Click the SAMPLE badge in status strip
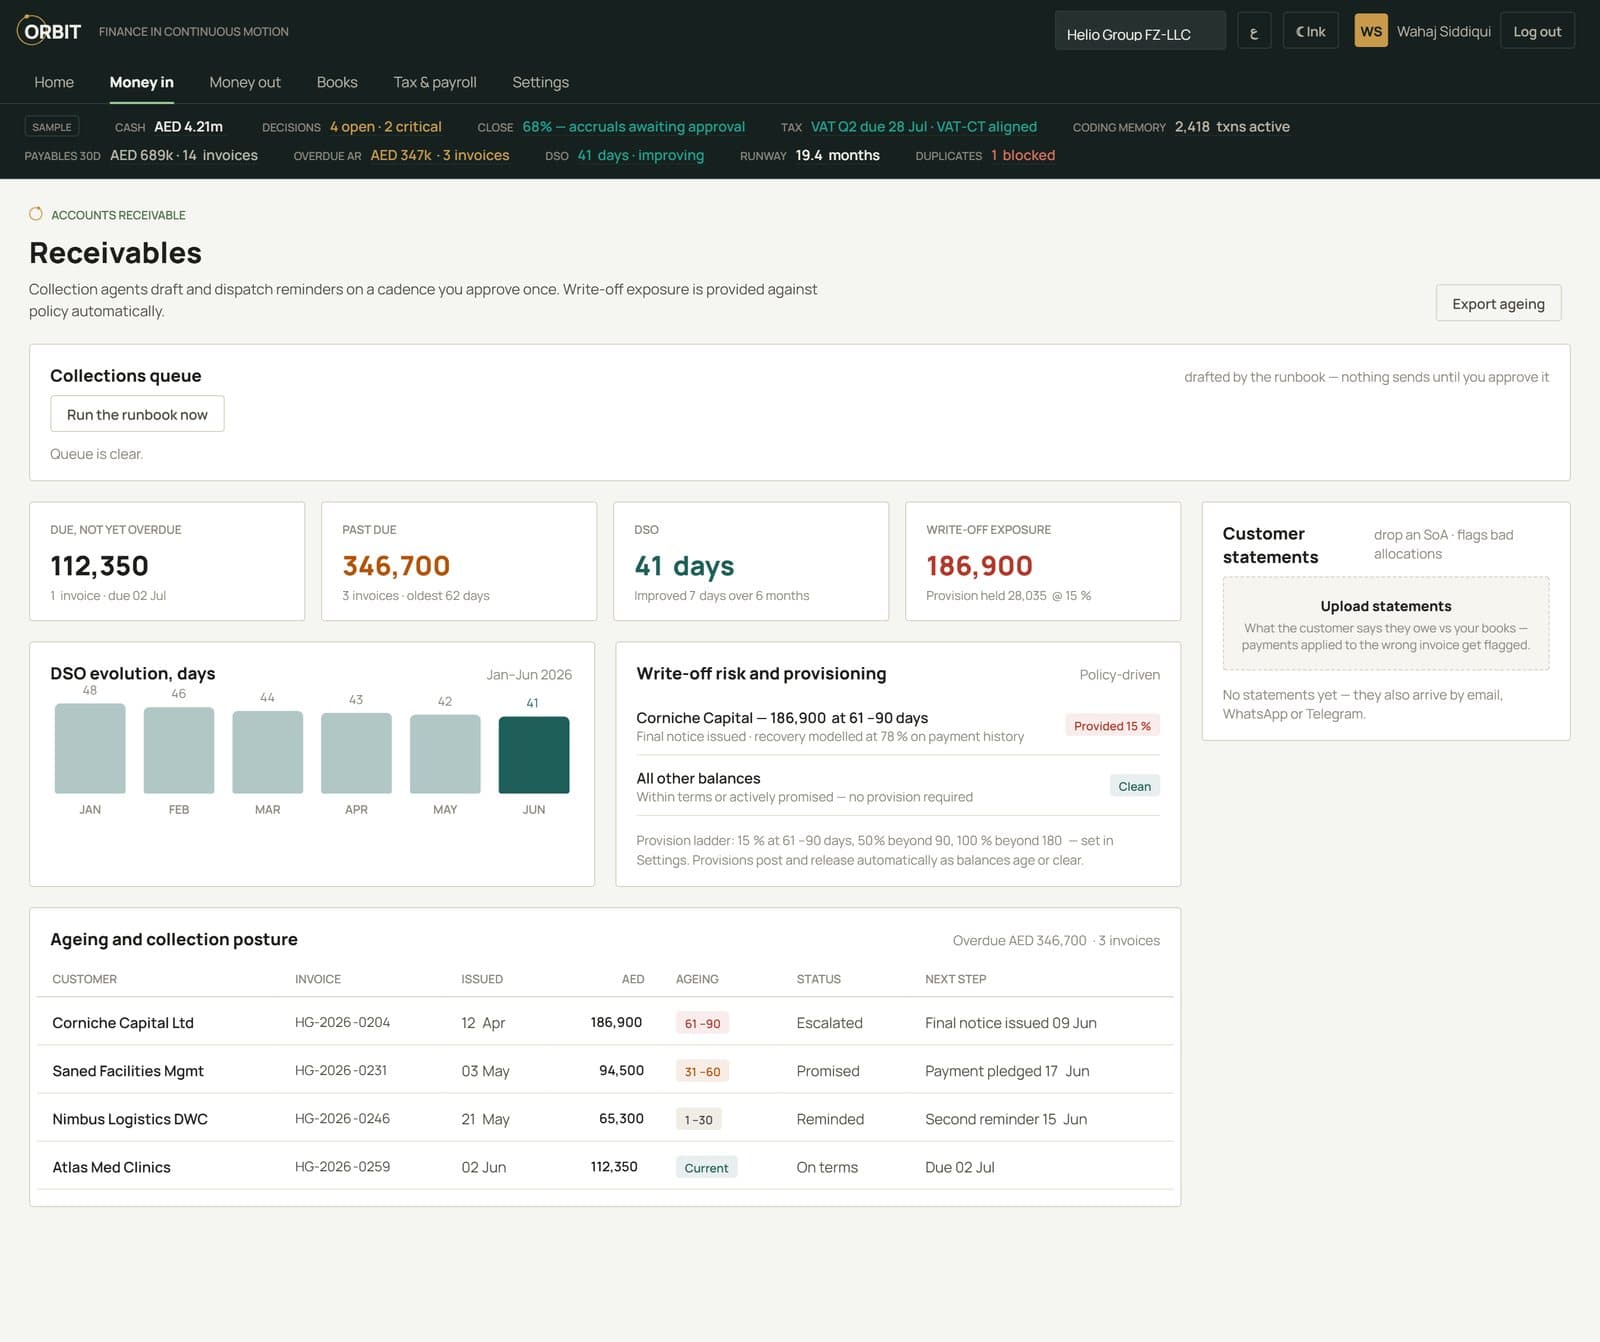Screen dimensions: 1600x1342 click(x=51, y=127)
